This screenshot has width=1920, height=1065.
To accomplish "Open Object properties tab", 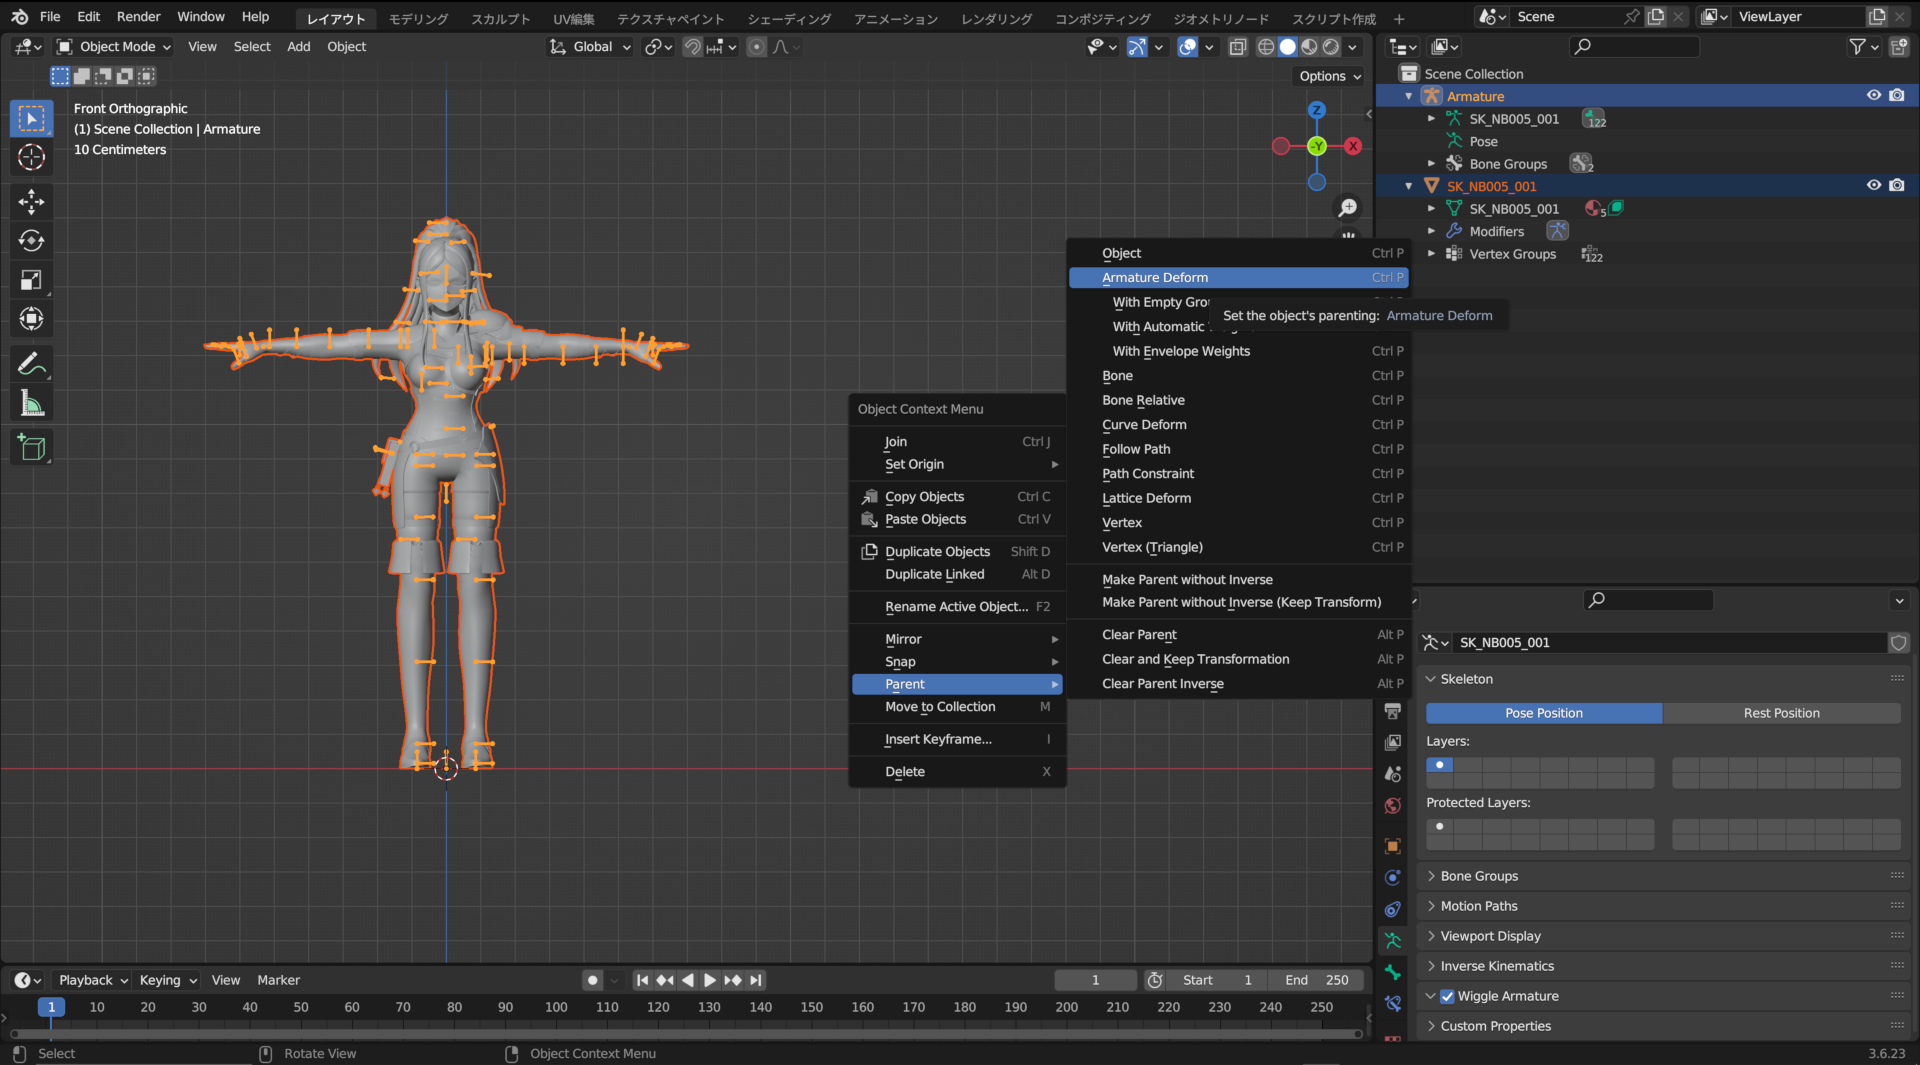I will (1392, 846).
